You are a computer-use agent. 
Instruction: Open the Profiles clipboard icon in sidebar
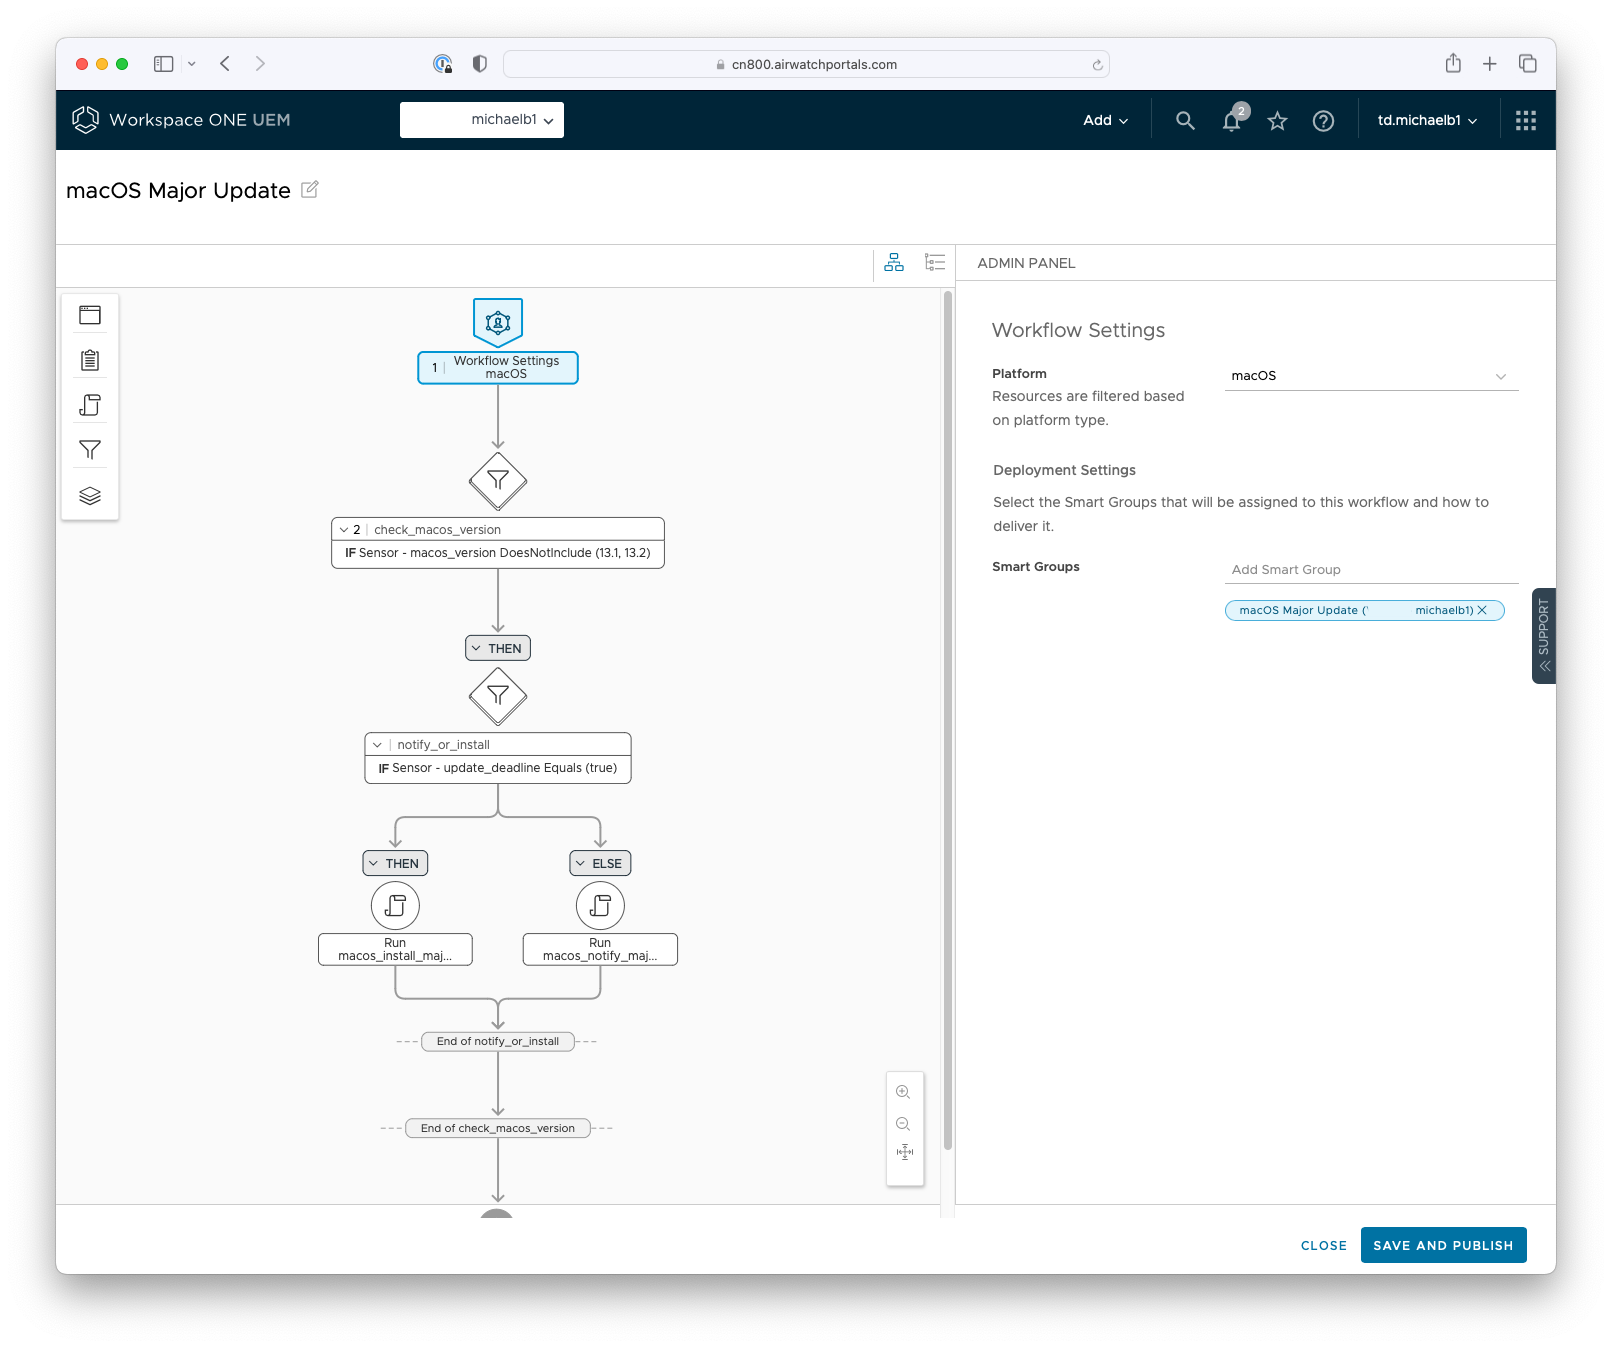point(90,359)
